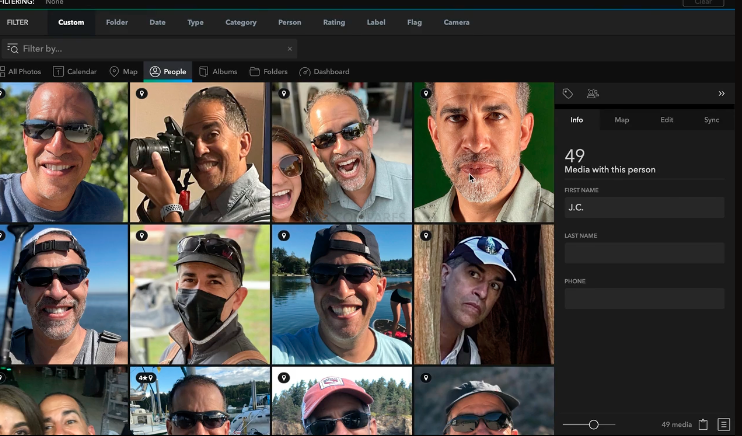Open the Dashboard view

[324, 72]
